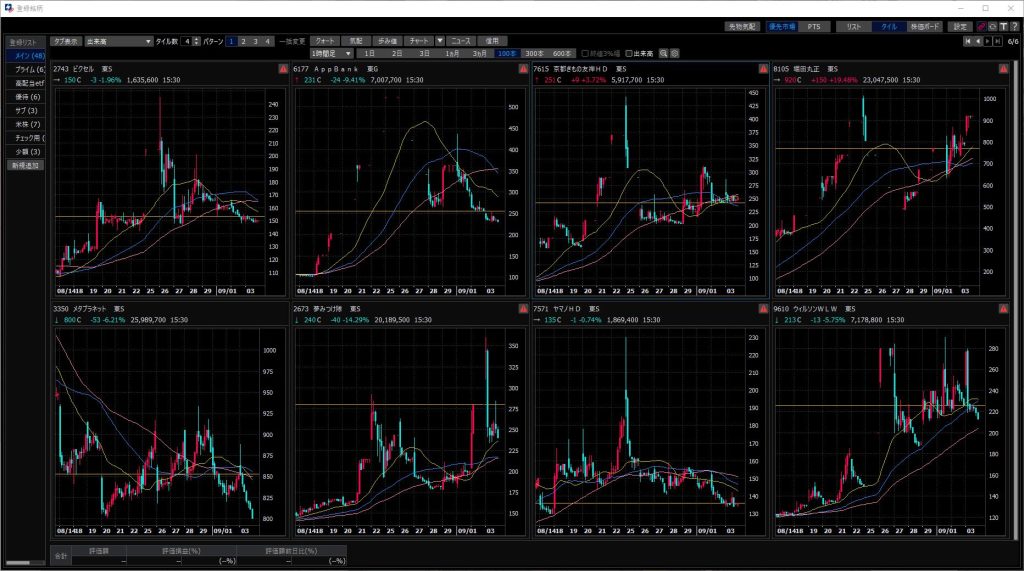Viewport: 1024px width, 571px height.
Task: Expand the dropdown arrow next to チャート
Action: click(x=440, y=41)
